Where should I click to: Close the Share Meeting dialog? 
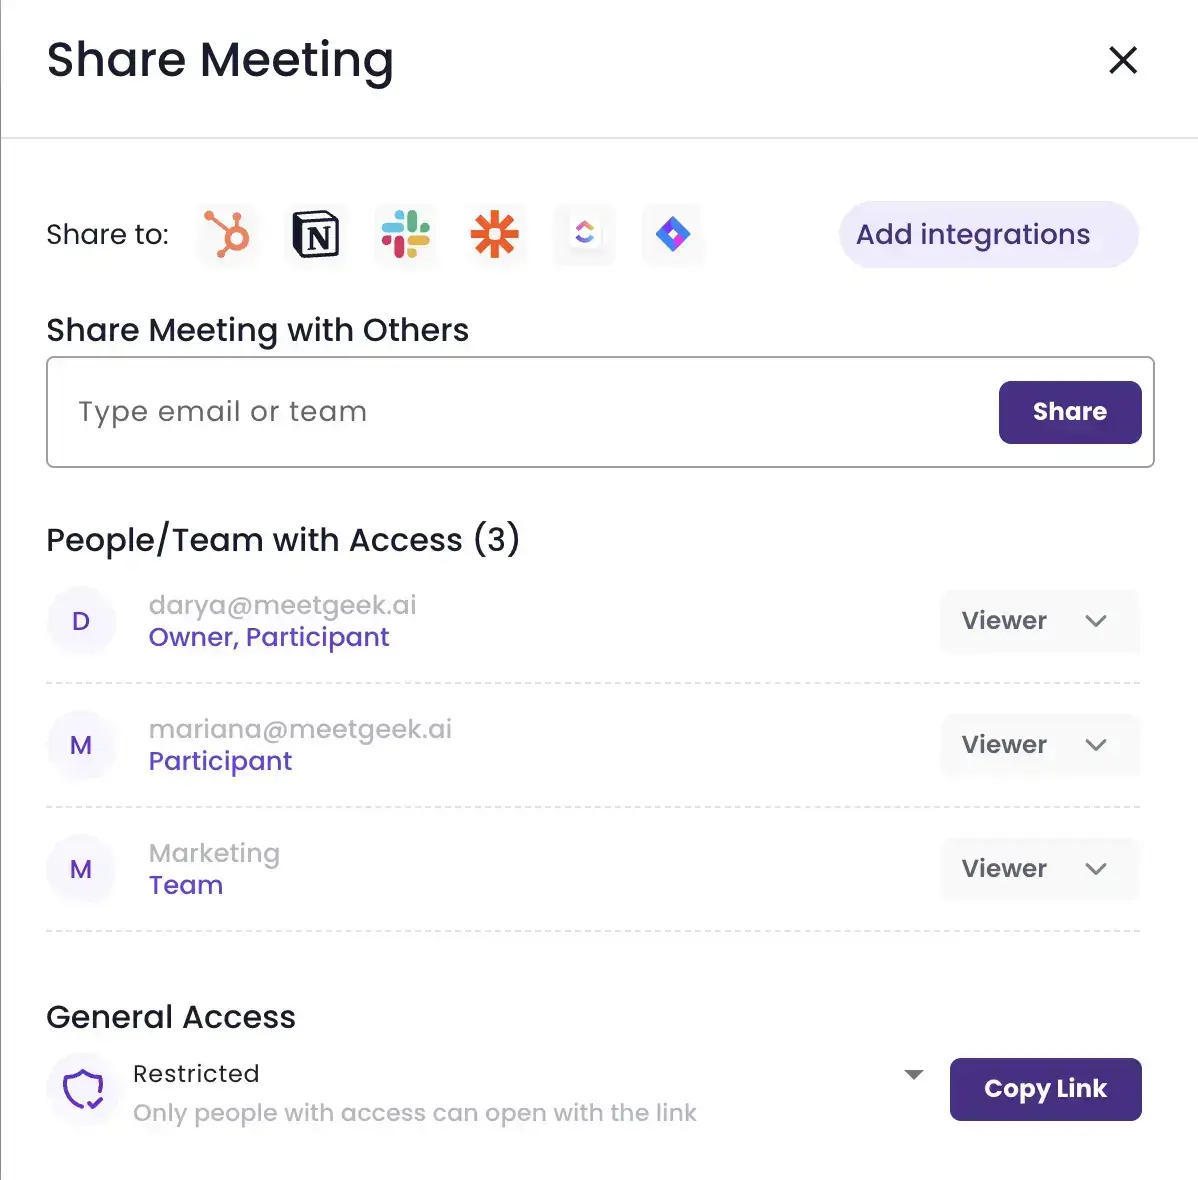tap(1123, 61)
